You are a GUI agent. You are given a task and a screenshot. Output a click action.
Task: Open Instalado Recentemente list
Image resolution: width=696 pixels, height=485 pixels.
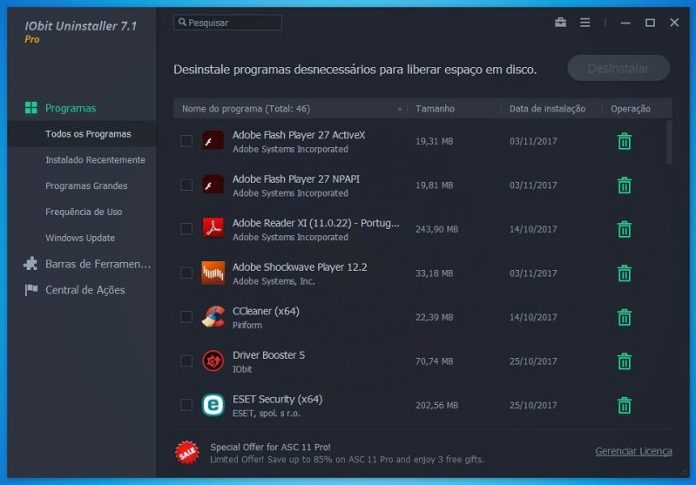tap(95, 160)
